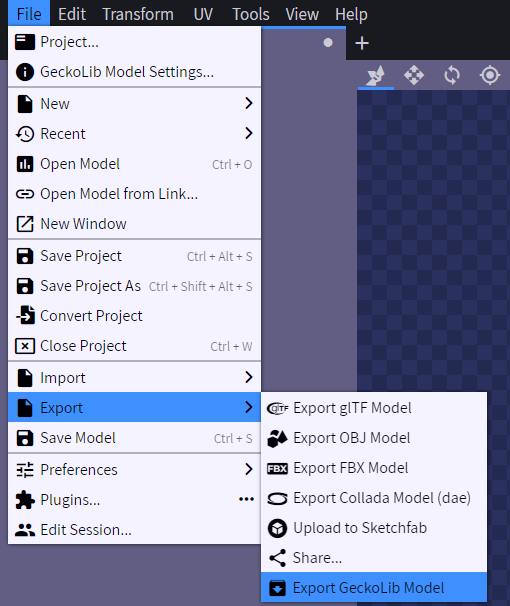The image size is (510, 606).
Task: Add a new tab with plus button
Action: coord(362,43)
